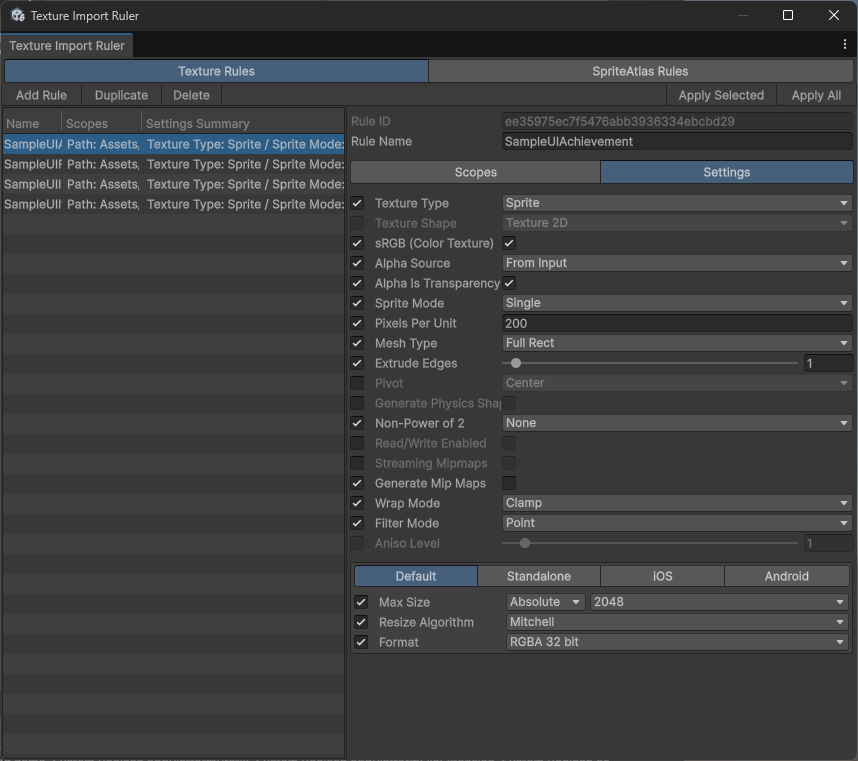Click the Rule Name input field
This screenshot has width=858, height=761.
click(677, 142)
